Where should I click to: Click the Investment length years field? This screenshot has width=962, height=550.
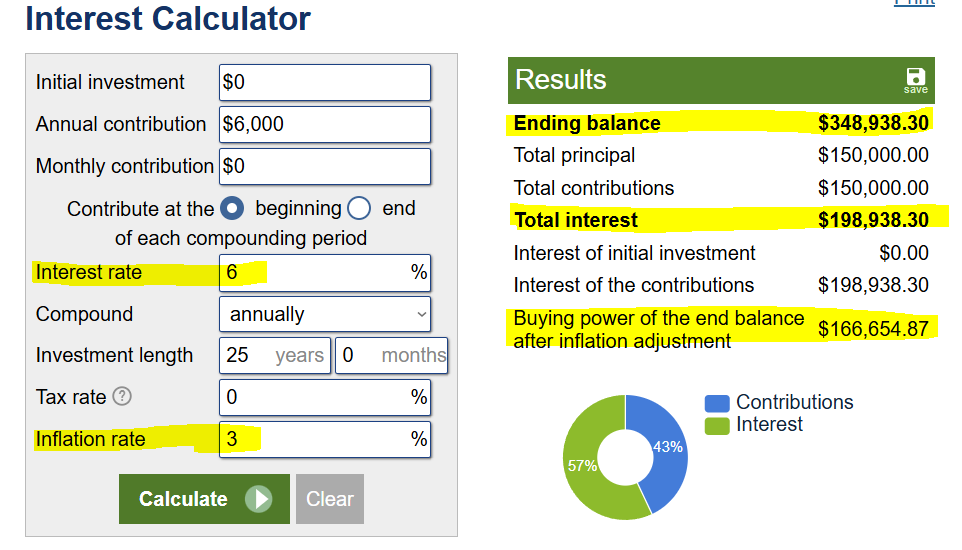[x=275, y=355]
